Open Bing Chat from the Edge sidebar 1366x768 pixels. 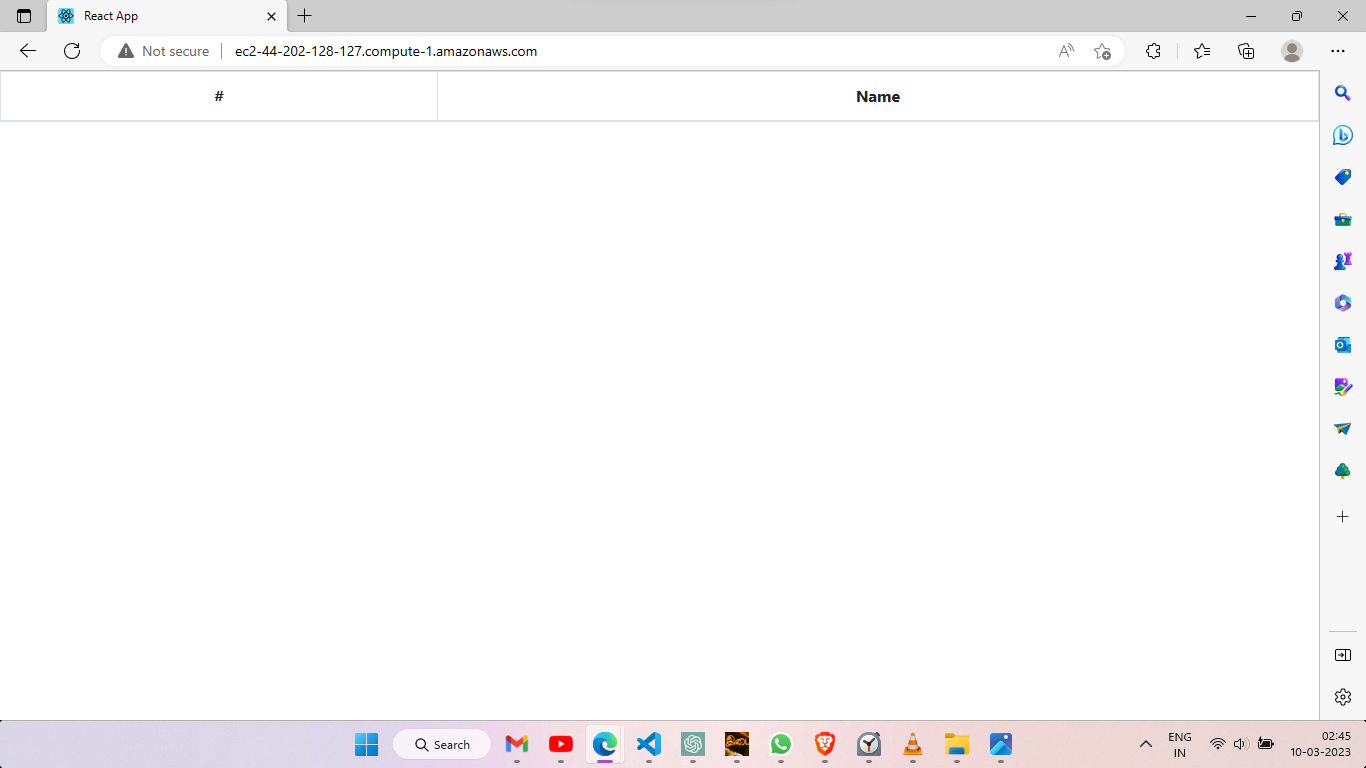coord(1343,135)
